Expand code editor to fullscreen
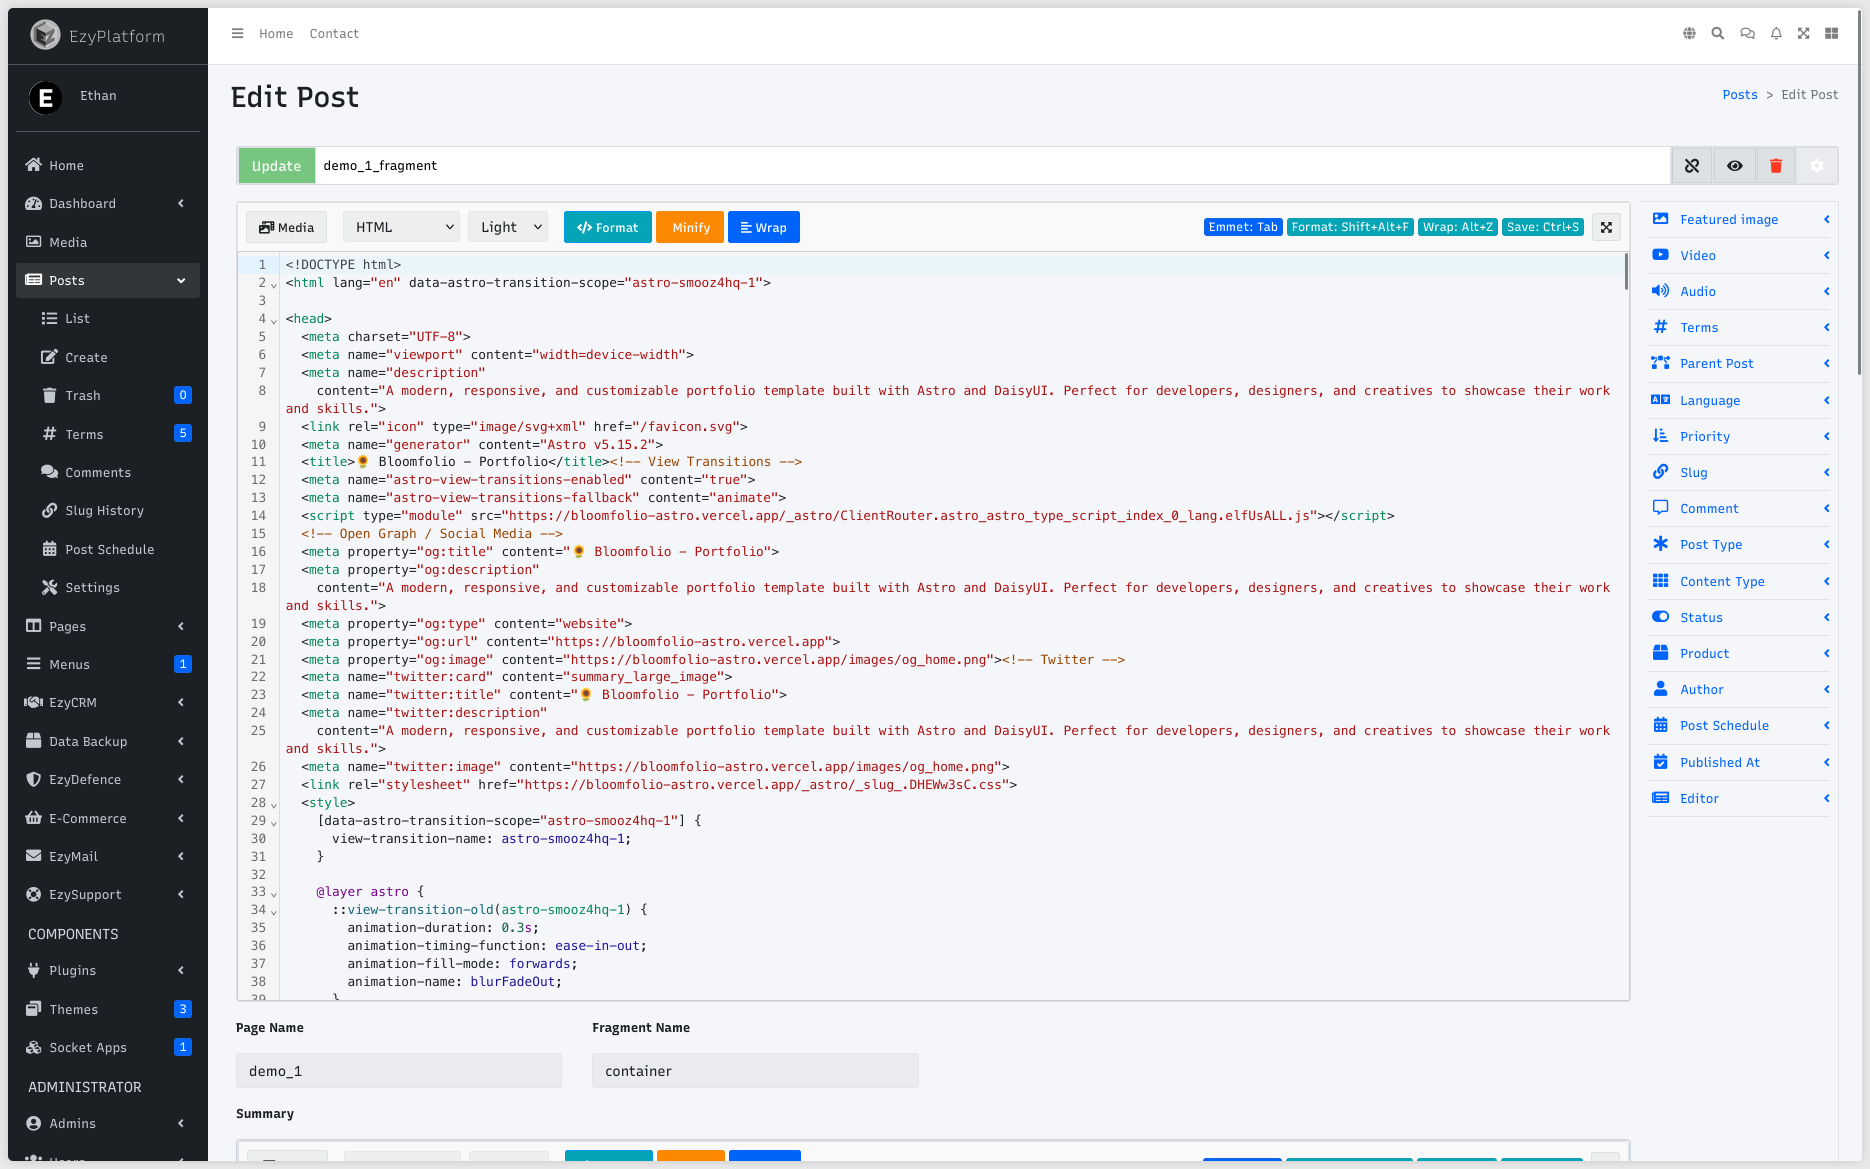This screenshot has height=1169, width=1870. click(1606, 228)
